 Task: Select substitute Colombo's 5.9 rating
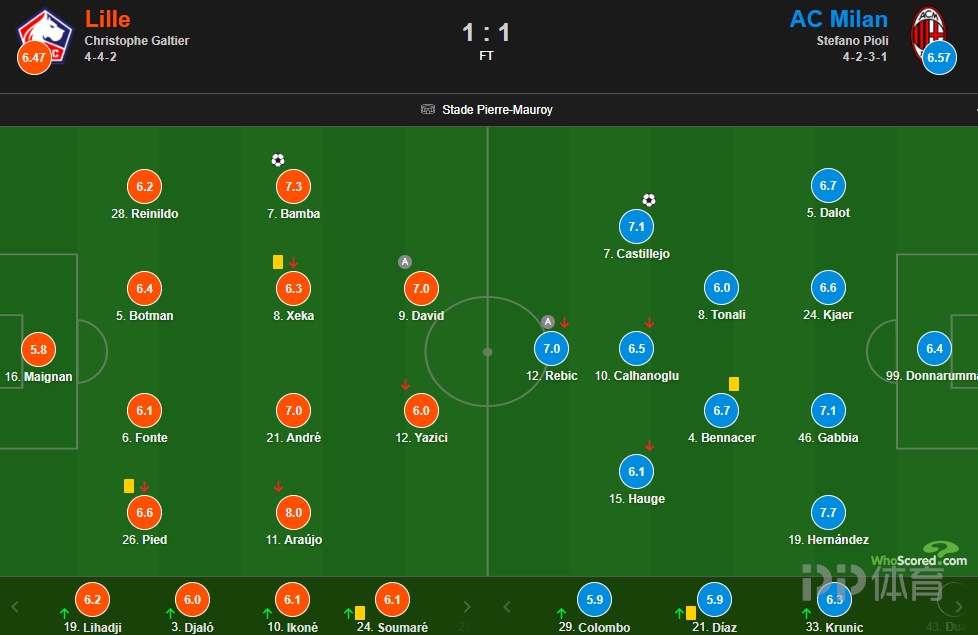coord(594,599)
